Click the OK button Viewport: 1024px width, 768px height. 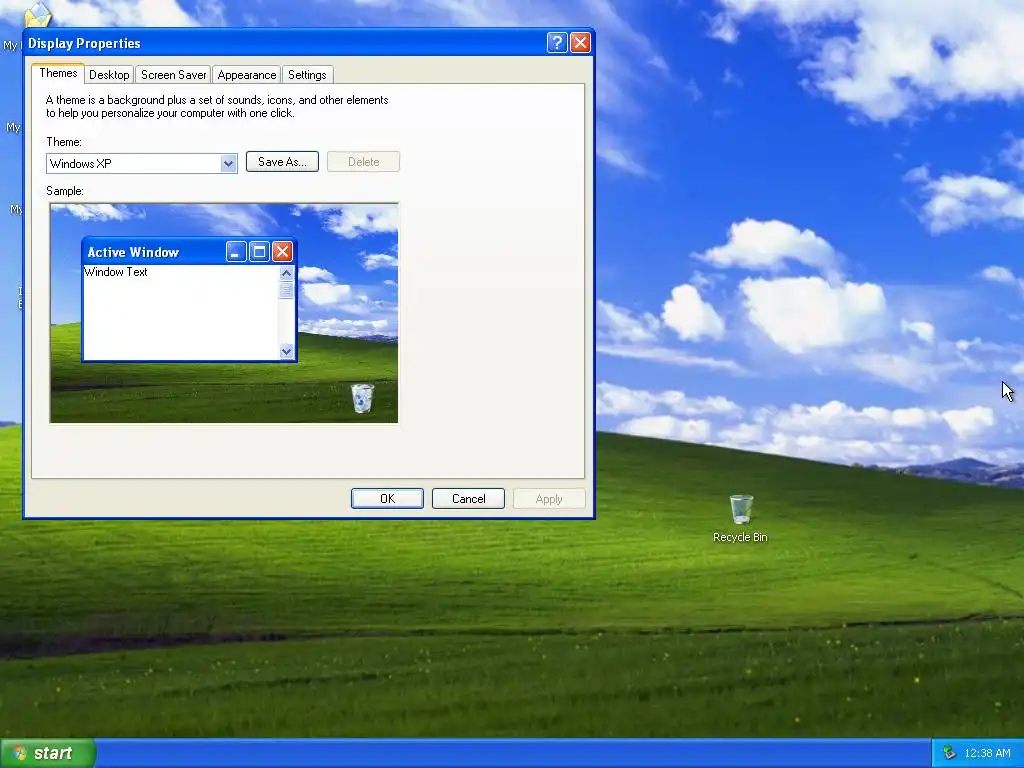coord(387,499)
